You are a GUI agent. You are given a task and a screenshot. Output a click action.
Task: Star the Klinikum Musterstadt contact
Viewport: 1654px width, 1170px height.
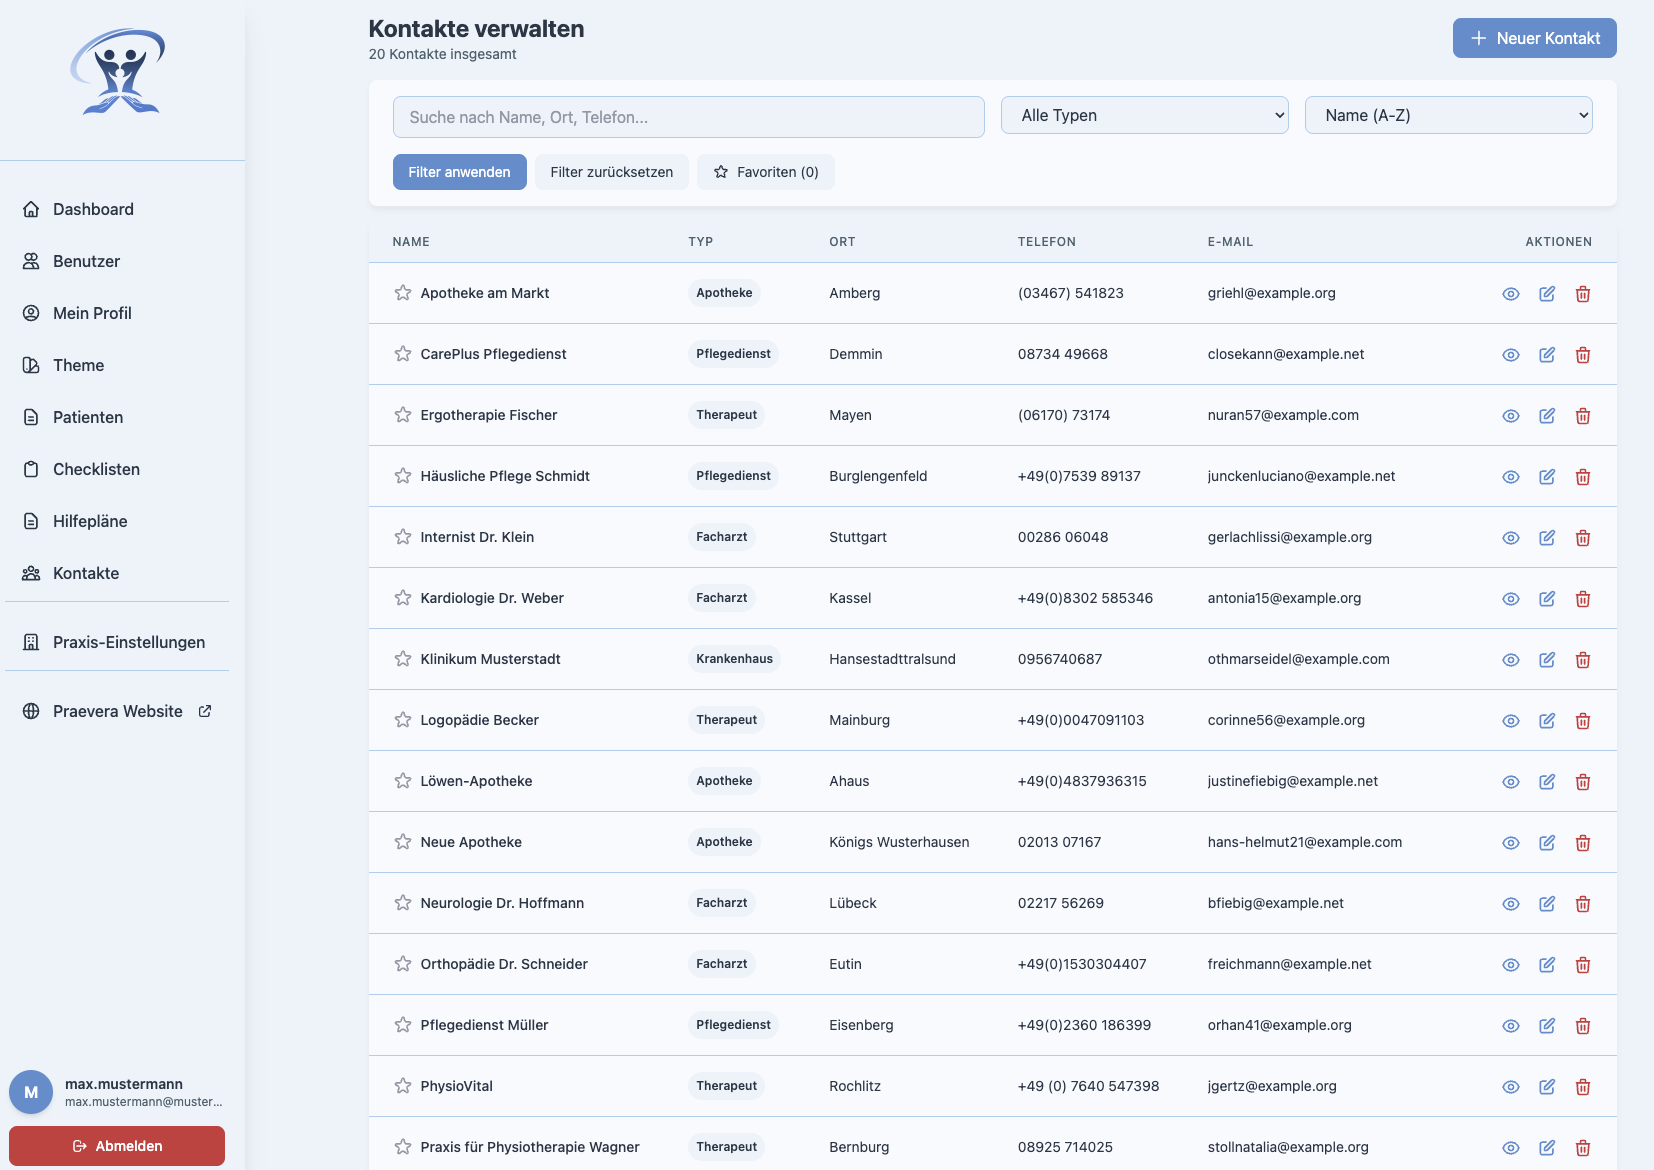point(403,659)
